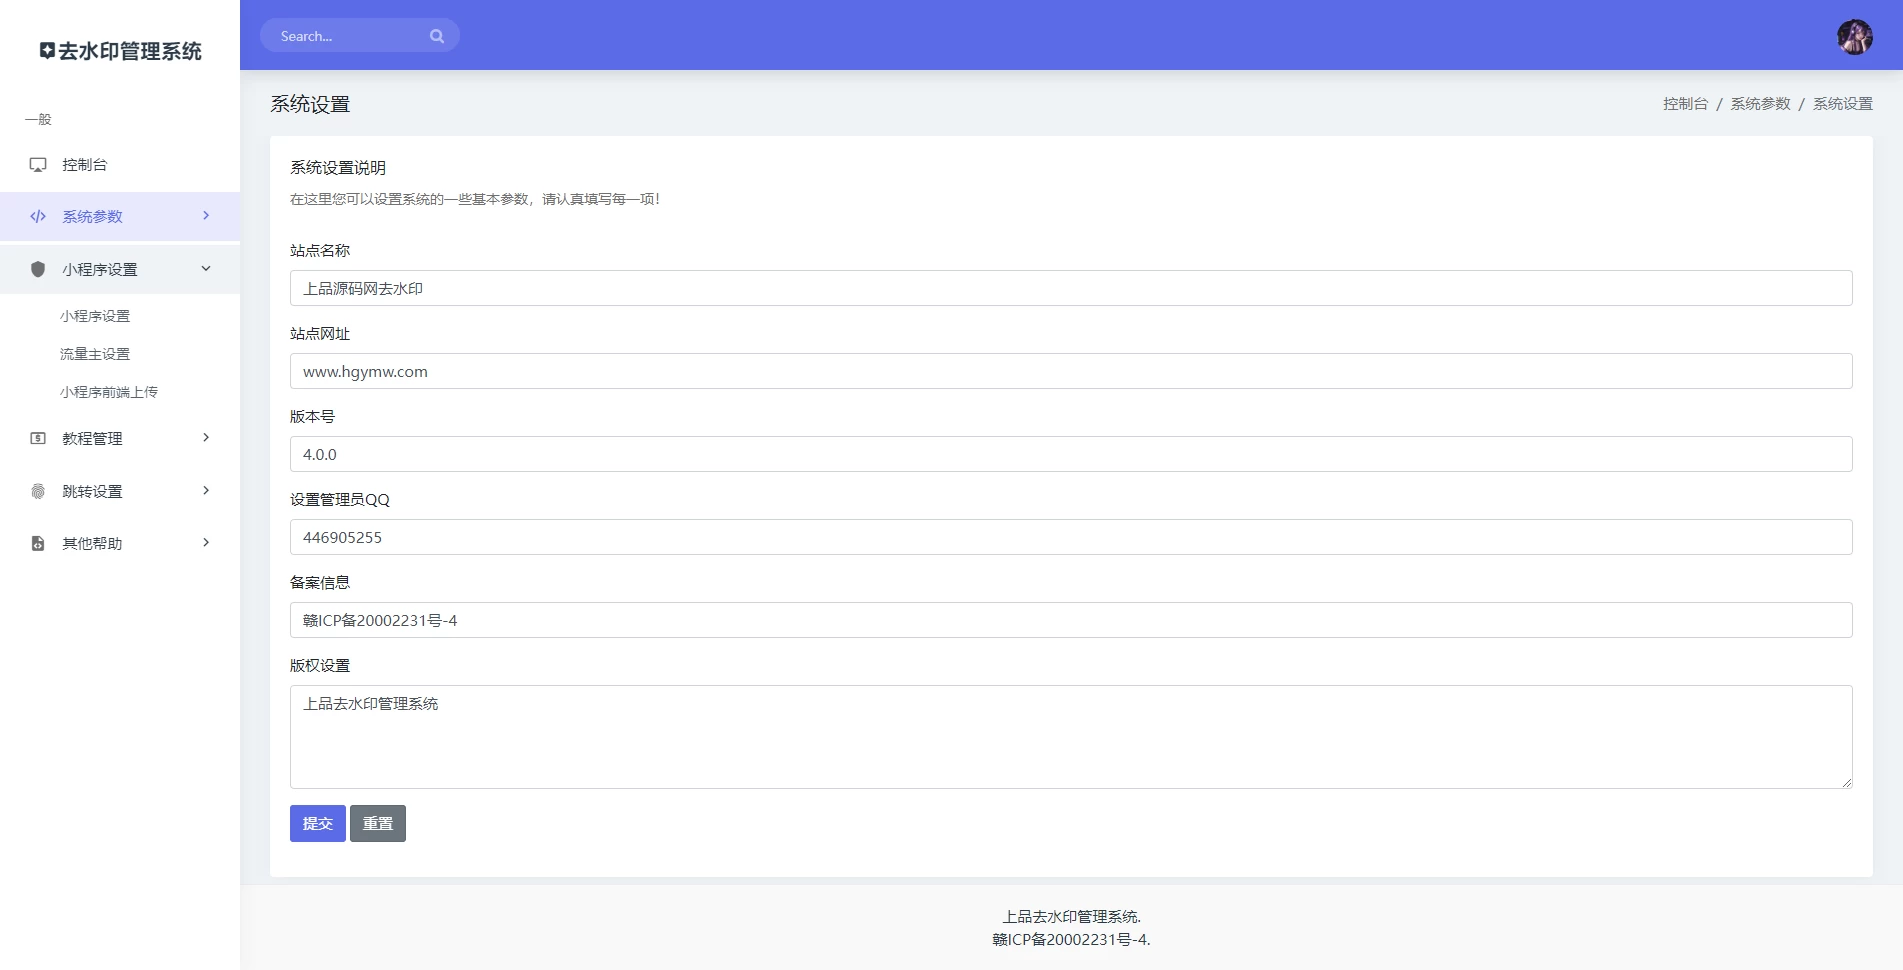Click the monitor icon beside 控制台
1903x970 pixels.
click(38, 165)
